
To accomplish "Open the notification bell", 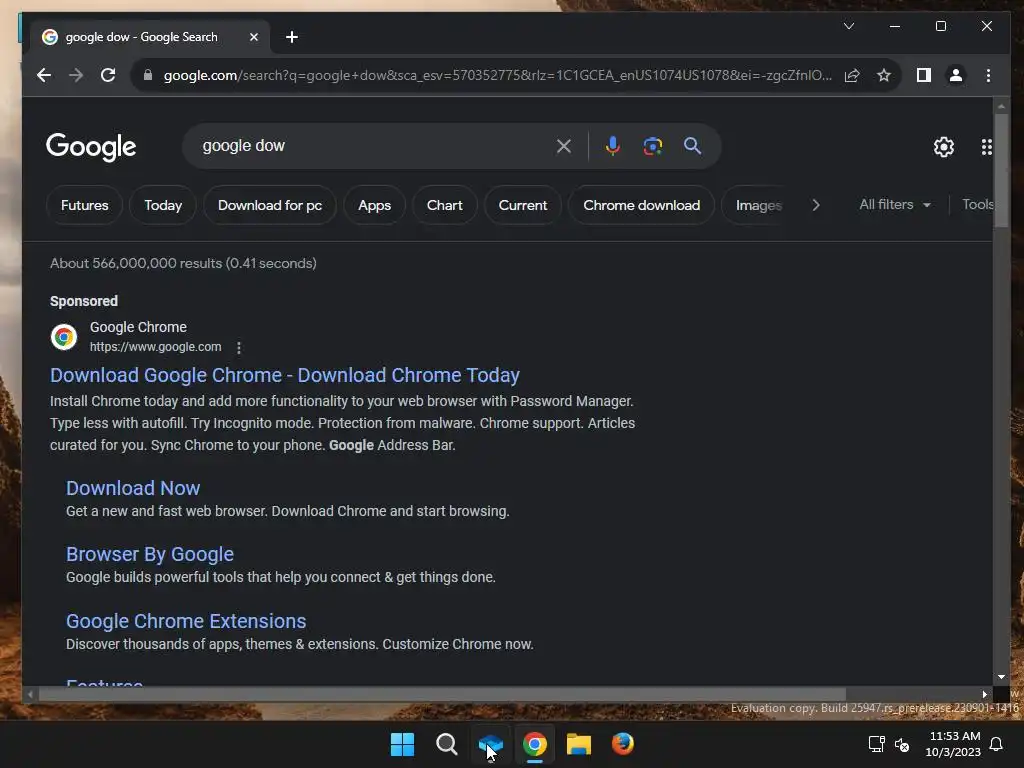I will [x=997, y=744].
